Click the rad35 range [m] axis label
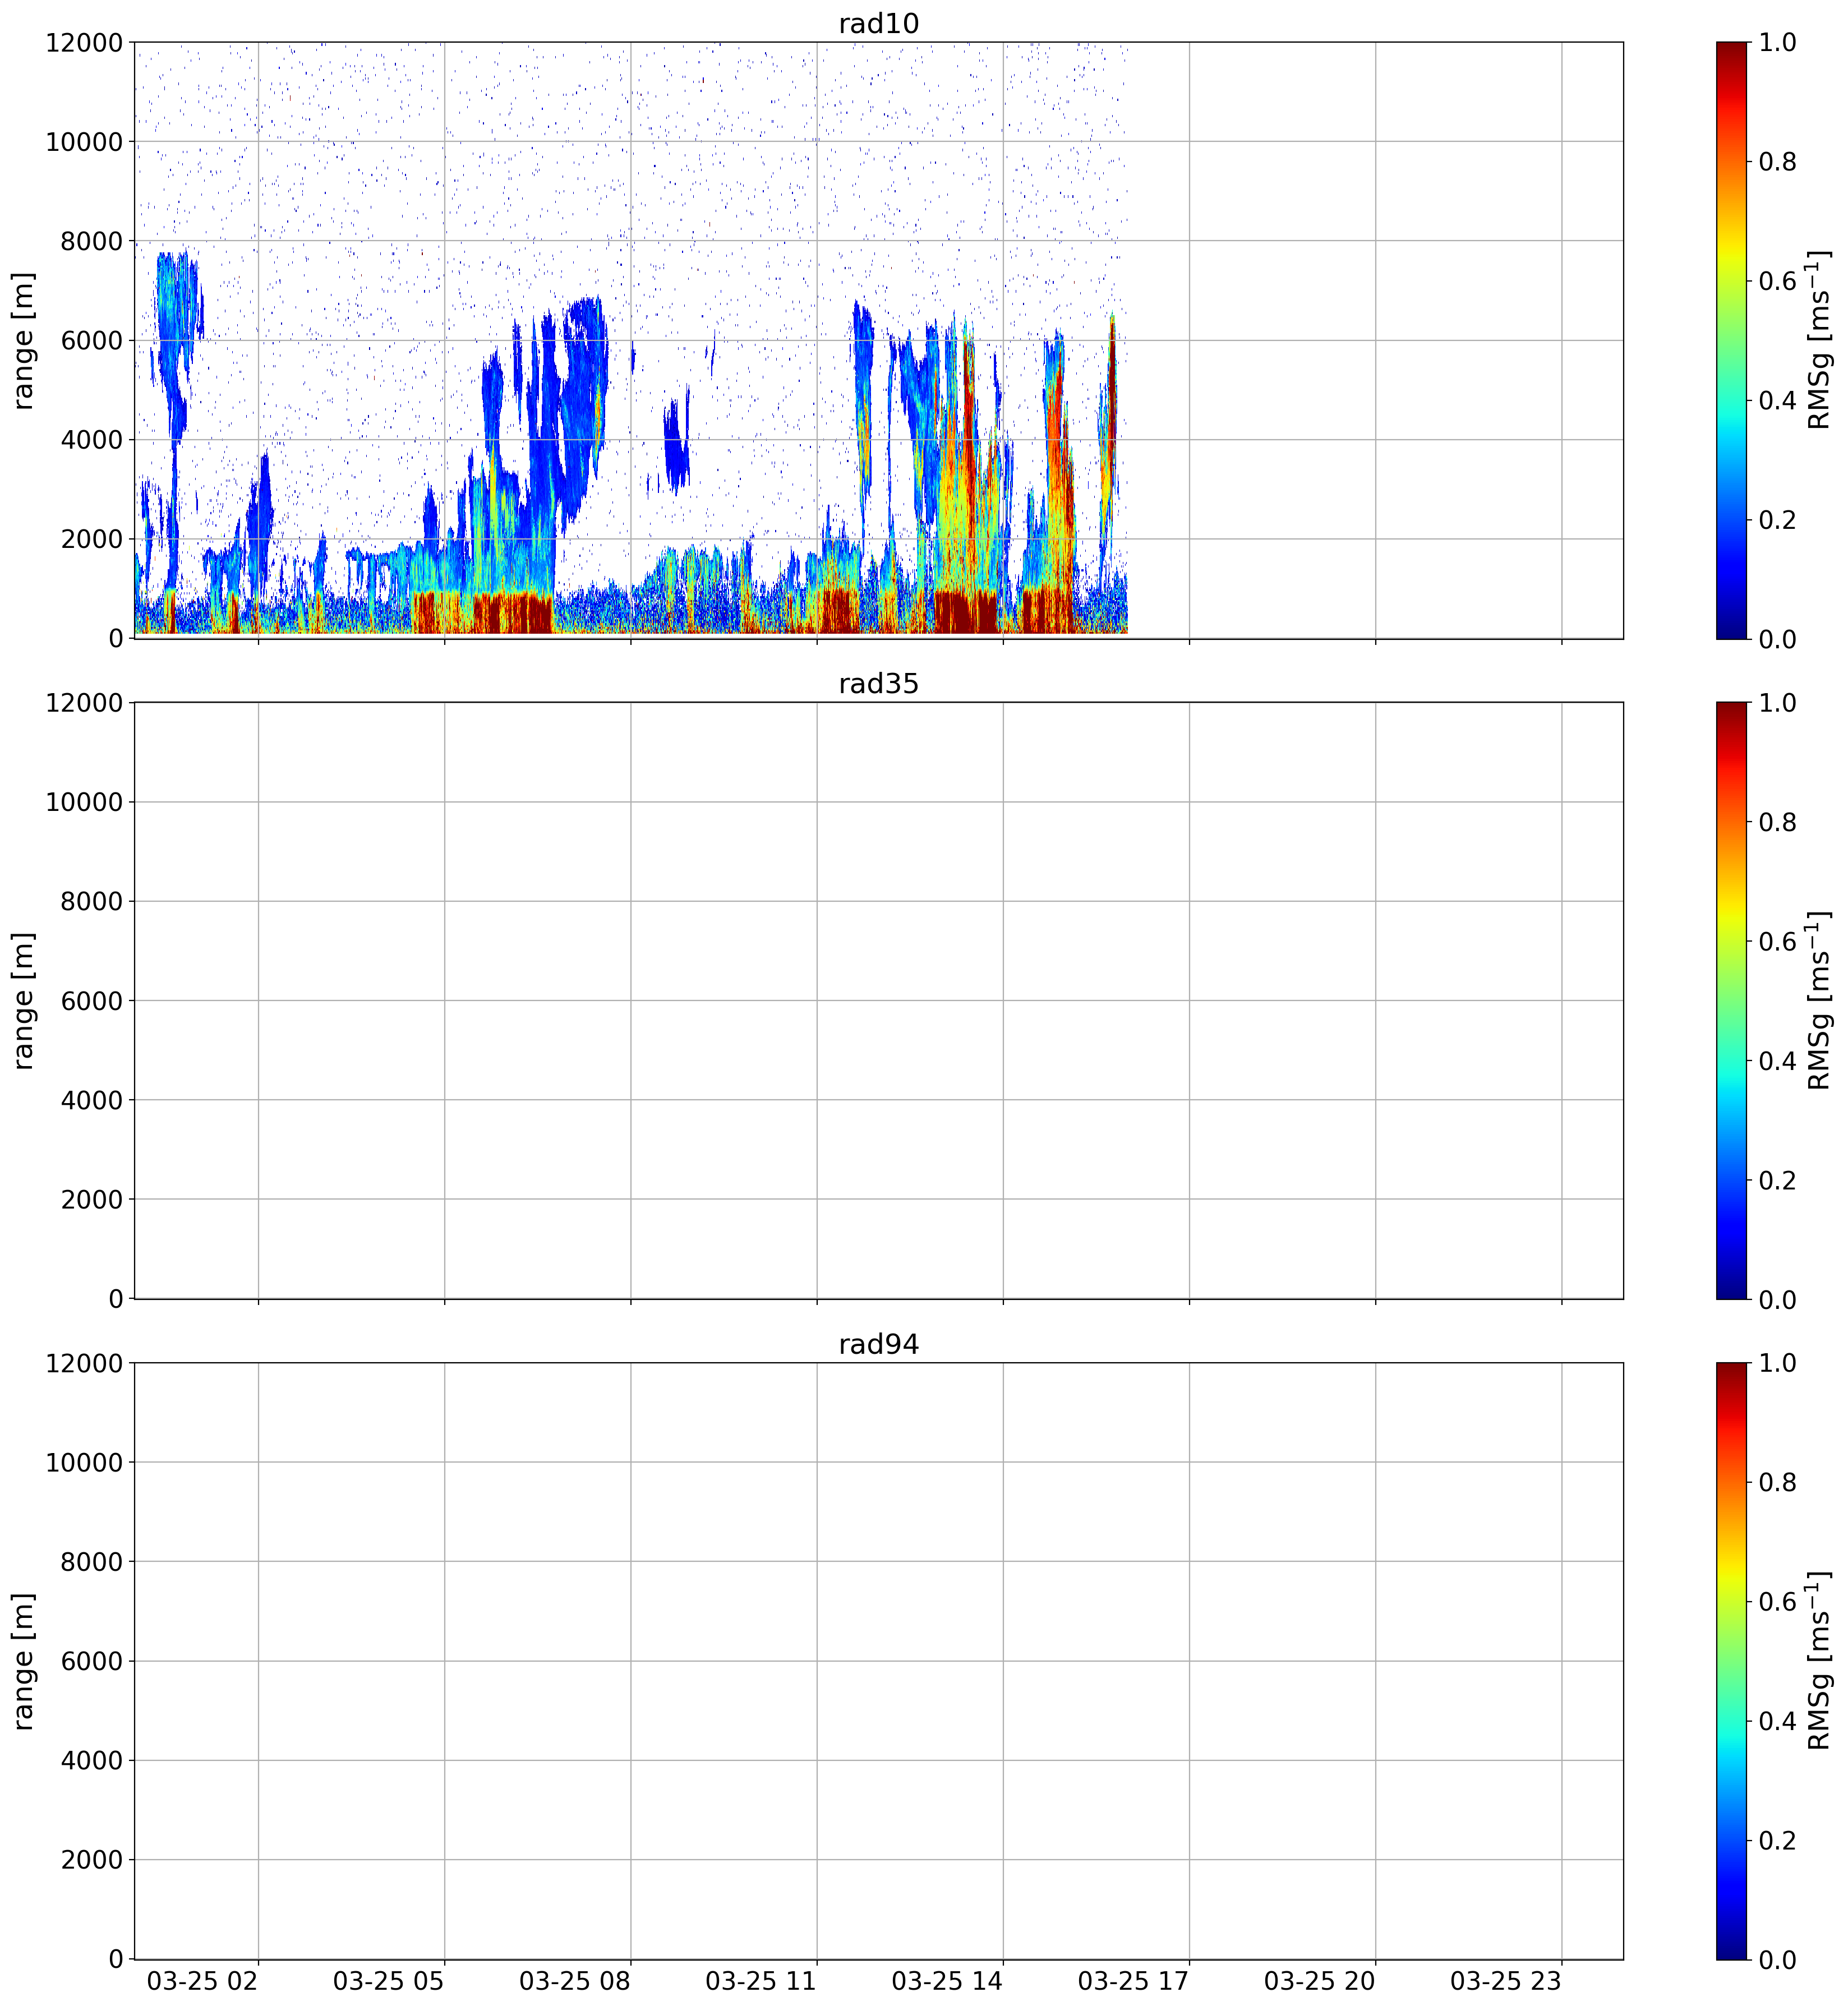This screenshot has width=1848, height=2006. click(24, 1000)
